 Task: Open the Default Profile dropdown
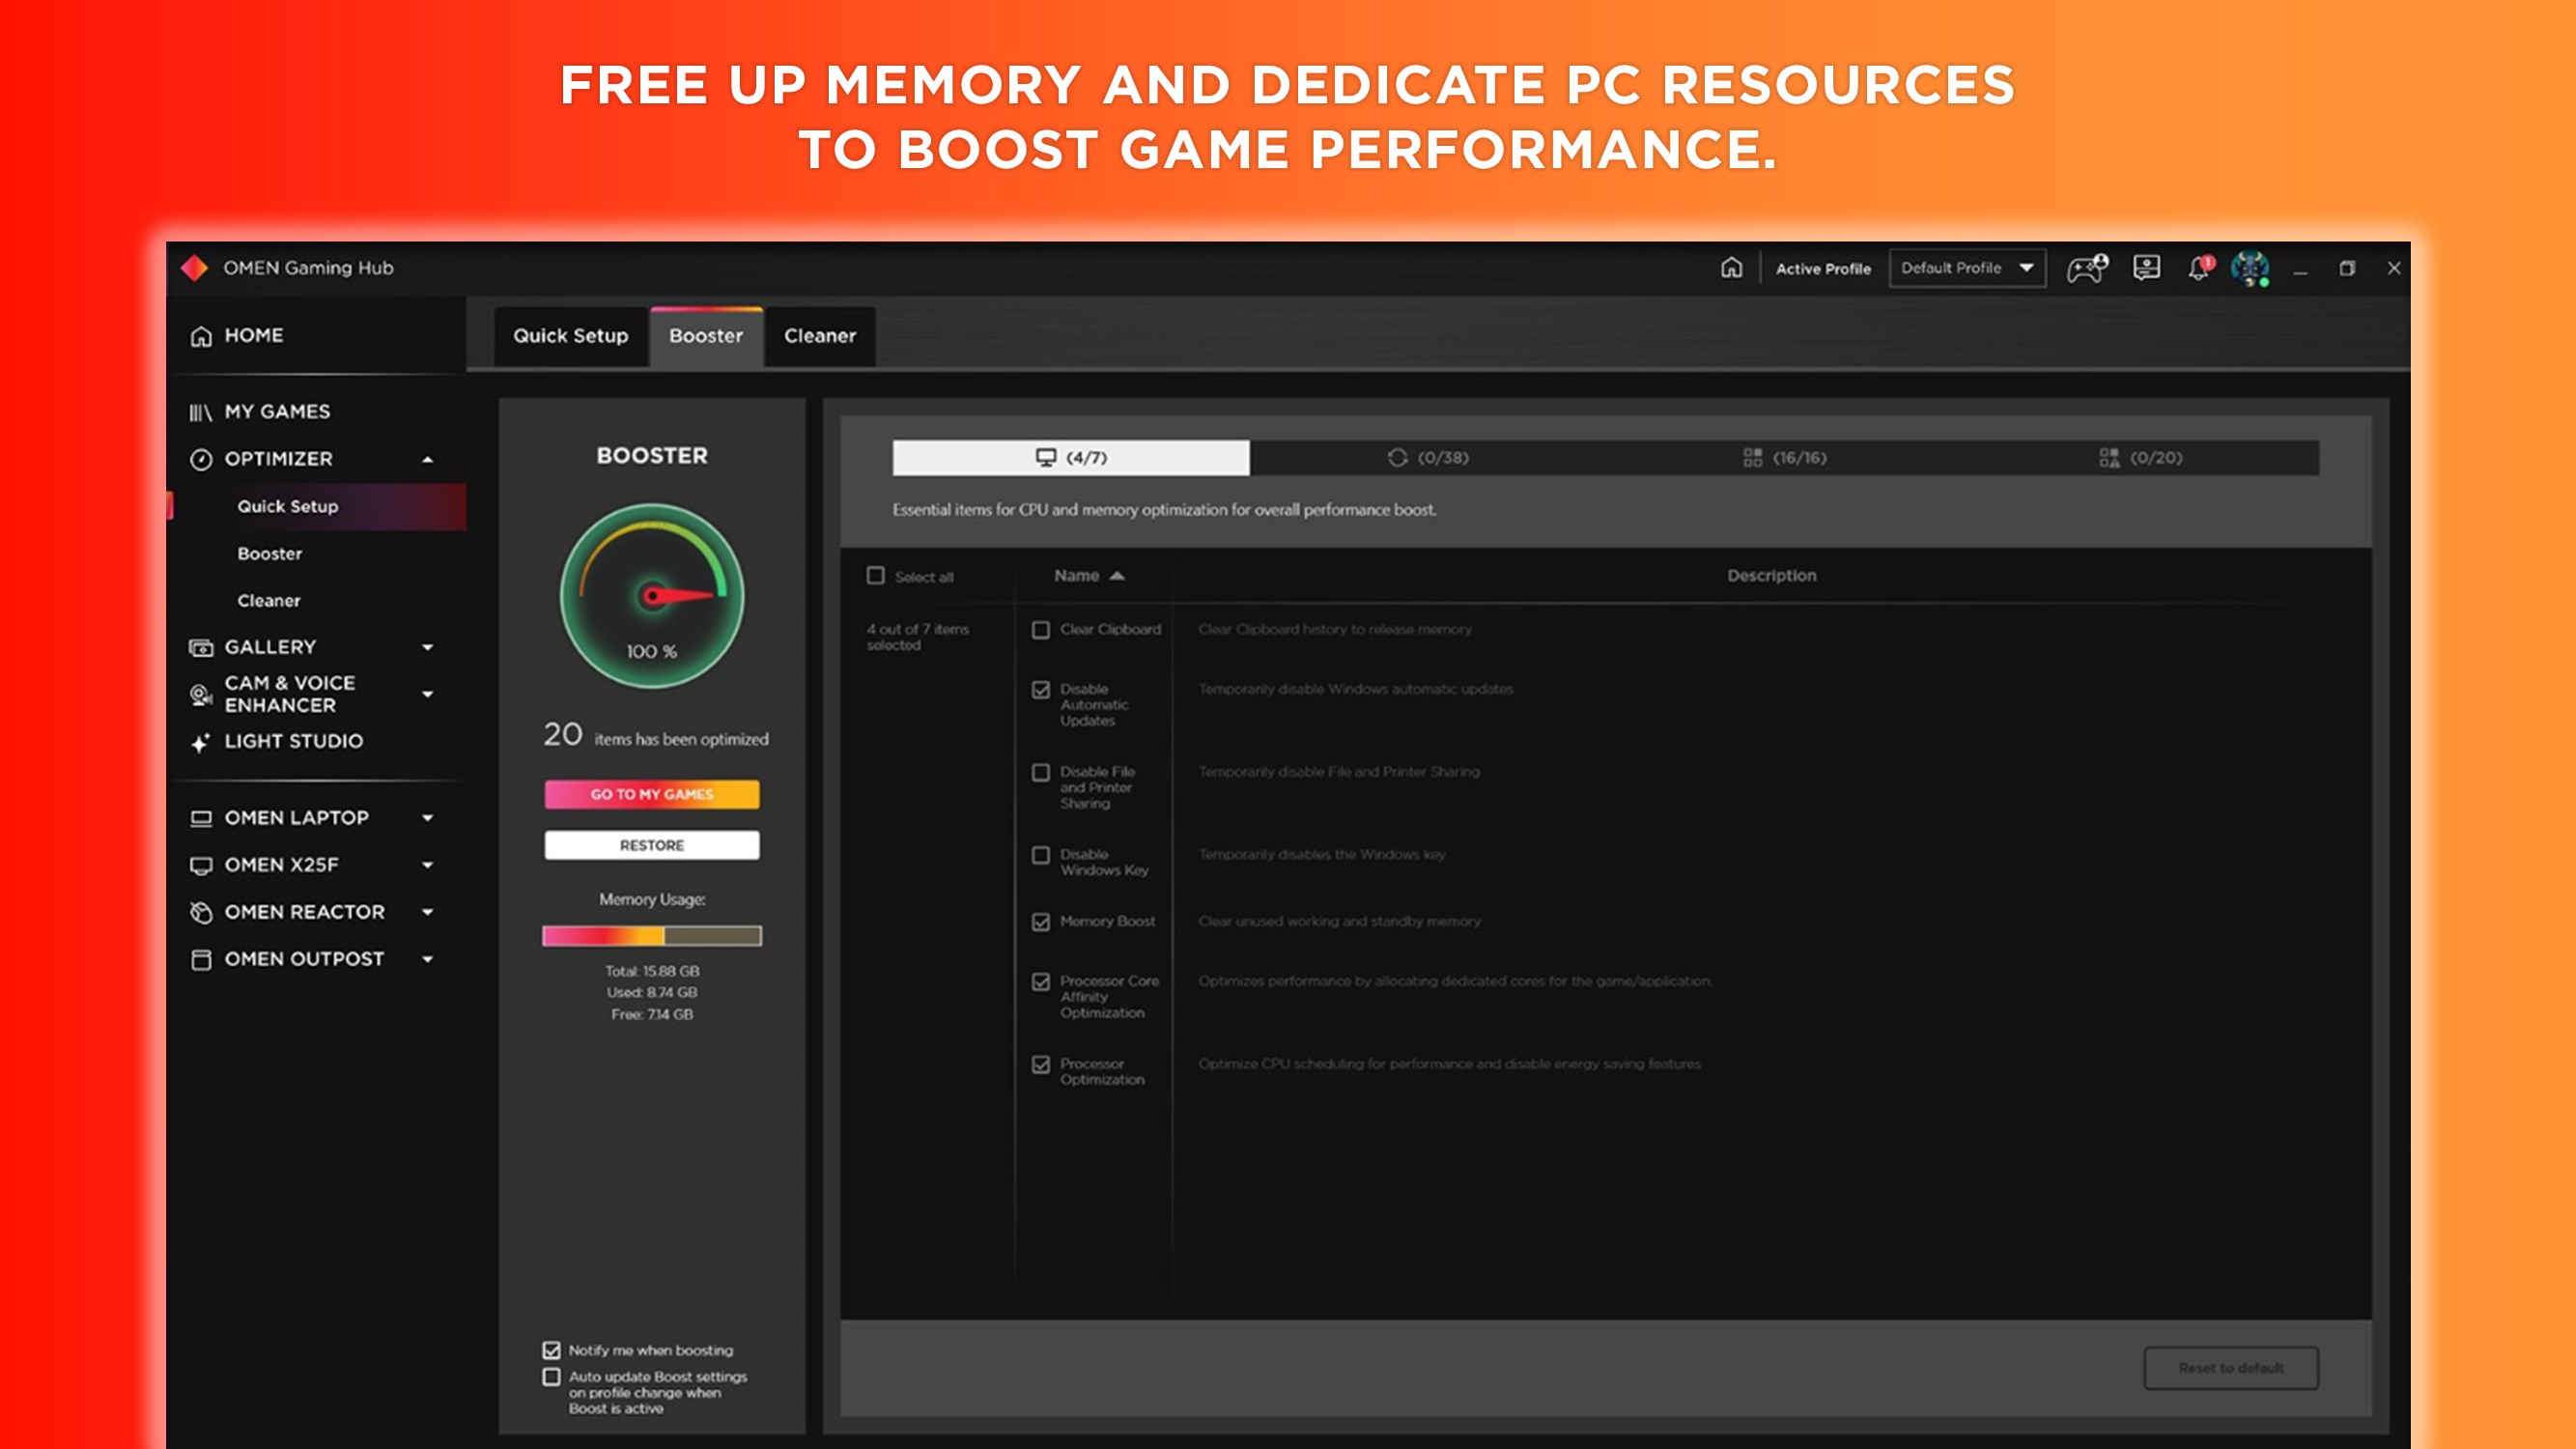(x=1966, y=268)
